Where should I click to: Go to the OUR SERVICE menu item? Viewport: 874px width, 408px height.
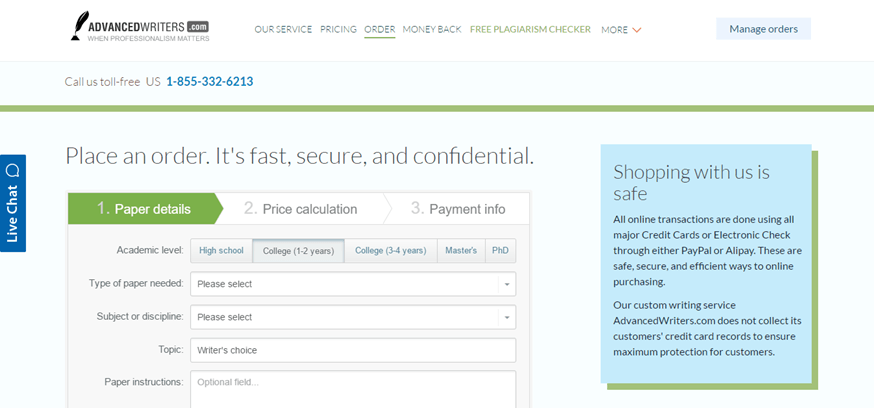(x=283, y=30)
